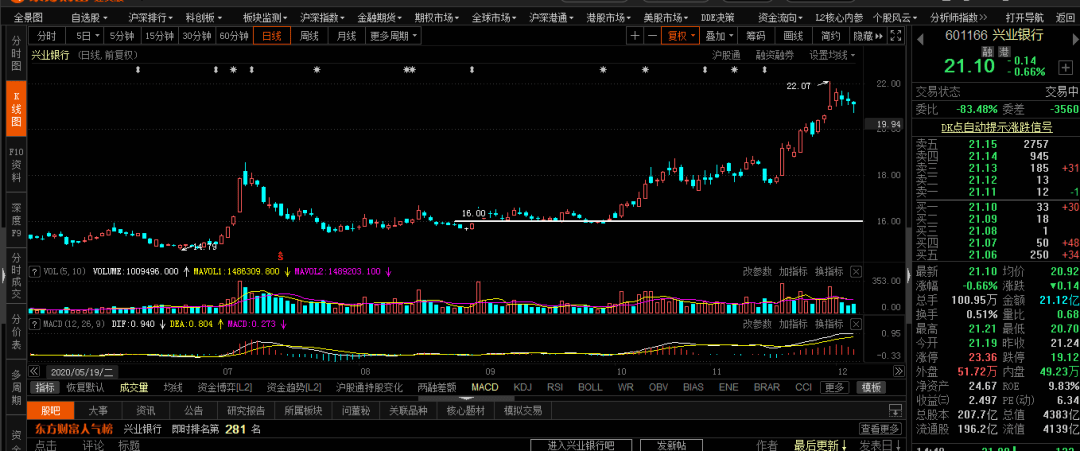Screen dimensions: 1080x451
Task: Switch to 分时 period
Action: 47,36
